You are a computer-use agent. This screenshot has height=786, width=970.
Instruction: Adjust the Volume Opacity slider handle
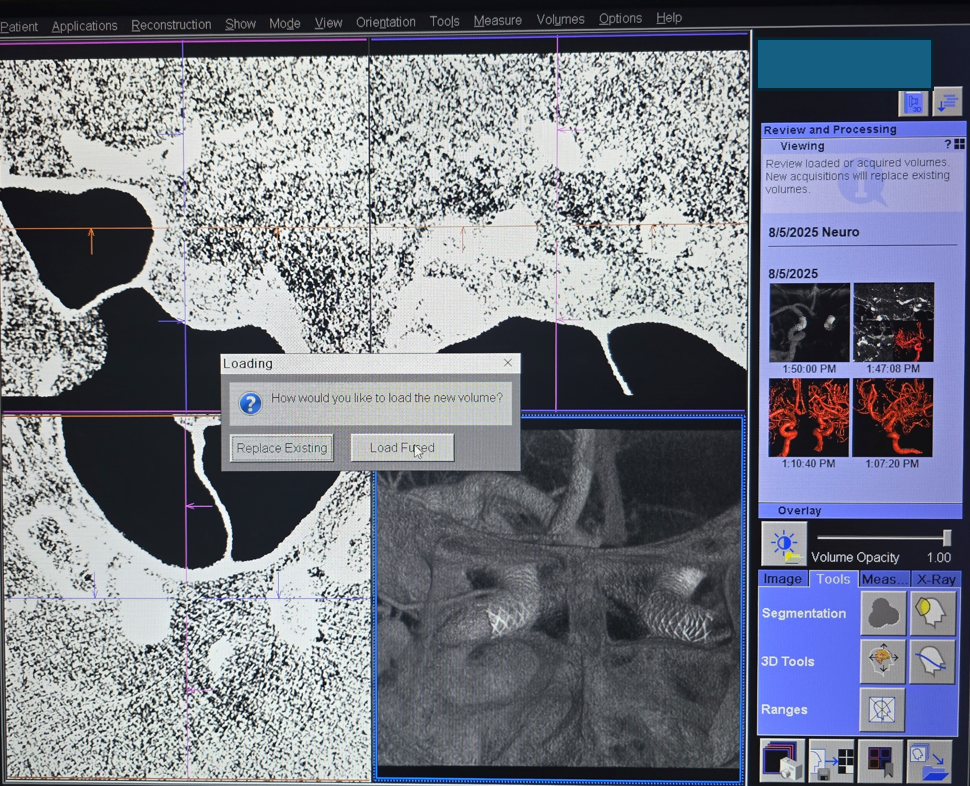click(x=946, y=539)
